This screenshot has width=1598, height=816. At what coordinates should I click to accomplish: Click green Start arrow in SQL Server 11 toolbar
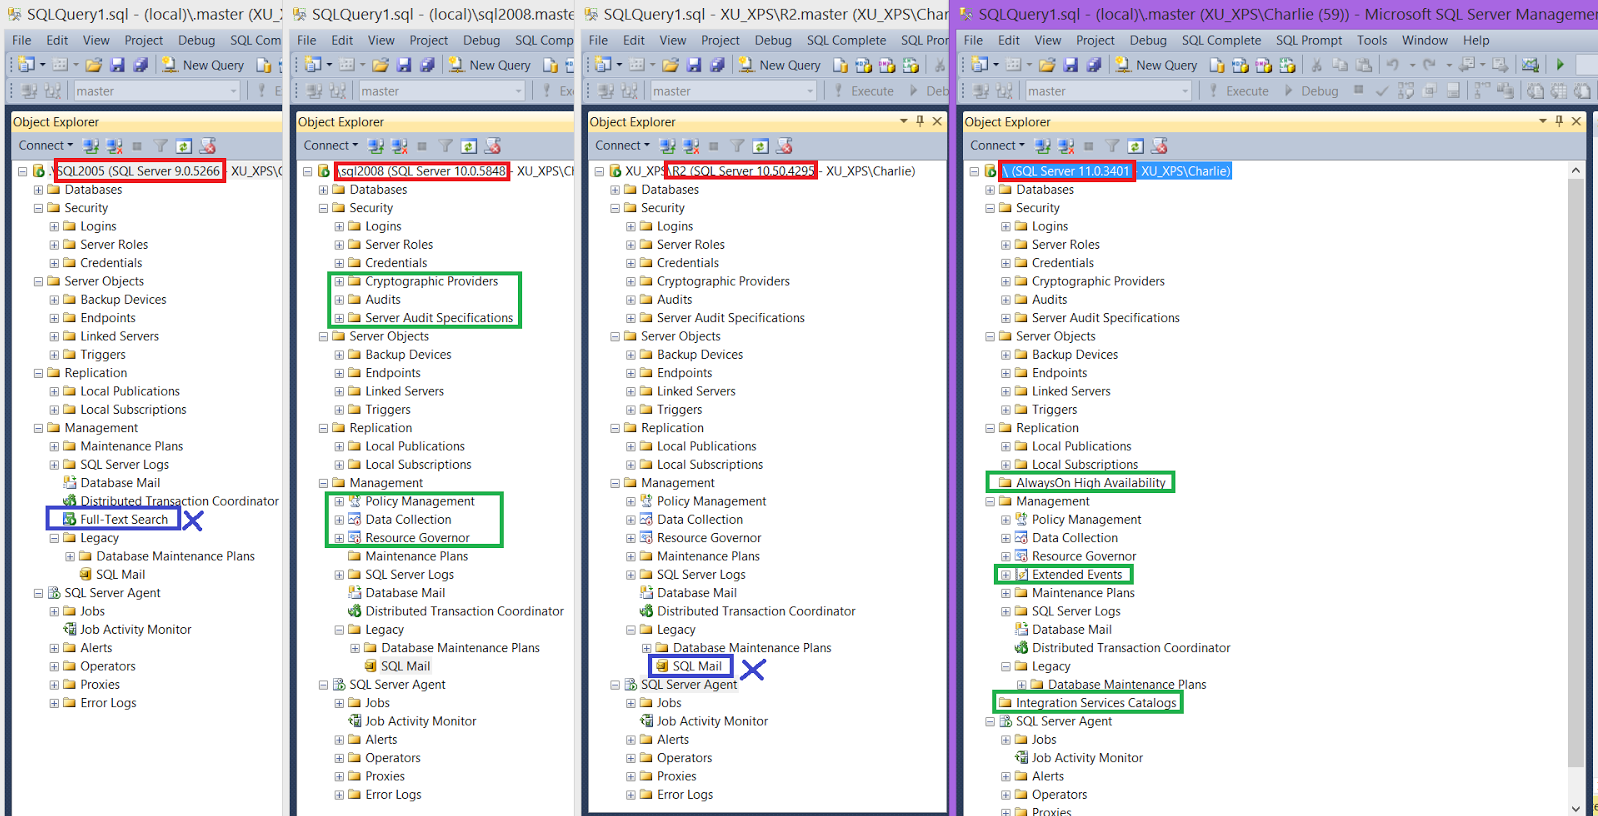[1560, 65]
